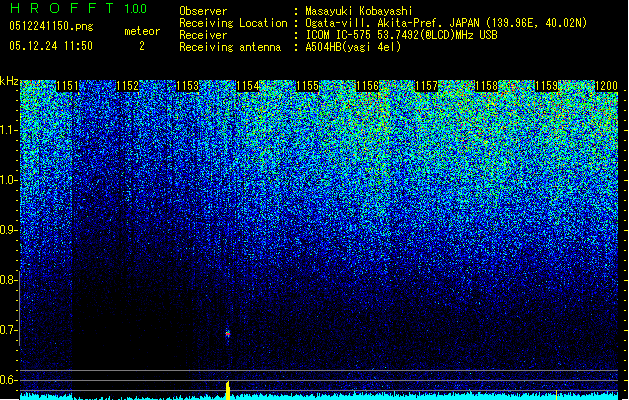Click the Receiver field label

tap(203, 35)
